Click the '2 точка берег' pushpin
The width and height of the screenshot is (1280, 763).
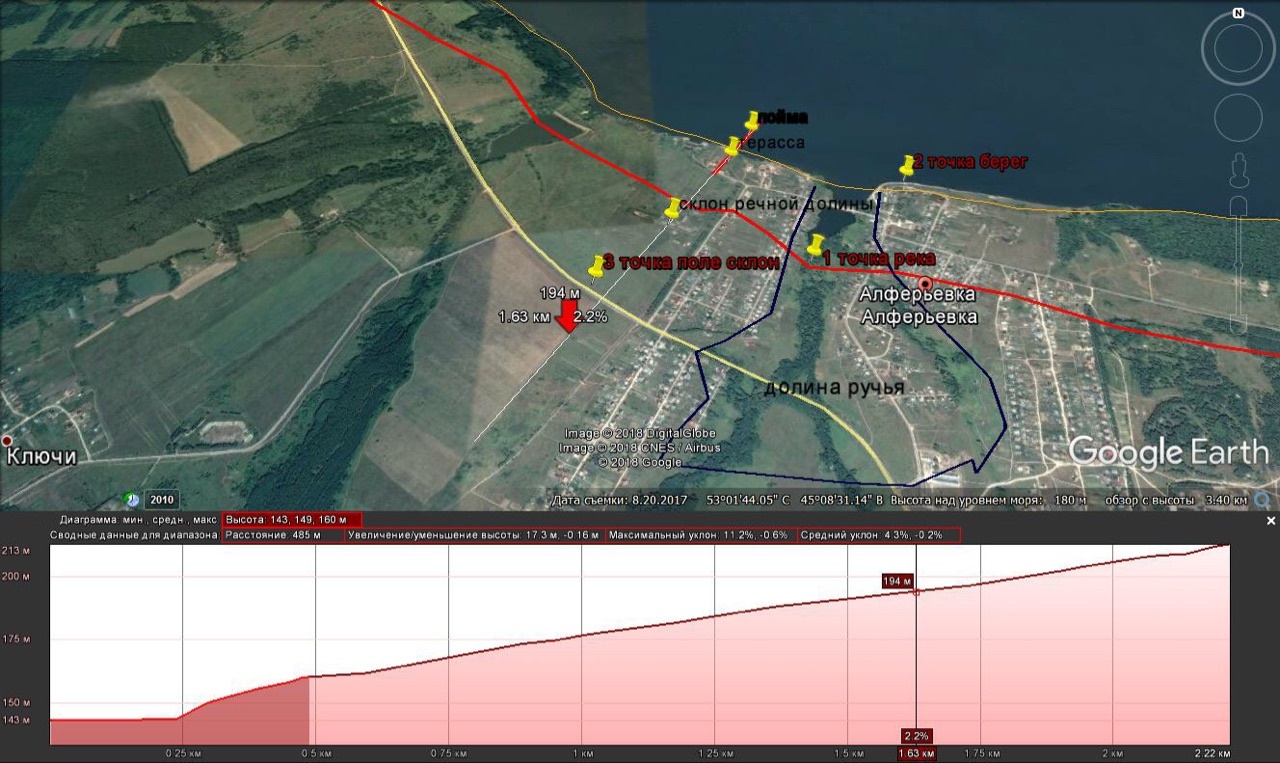pos(907,166)
